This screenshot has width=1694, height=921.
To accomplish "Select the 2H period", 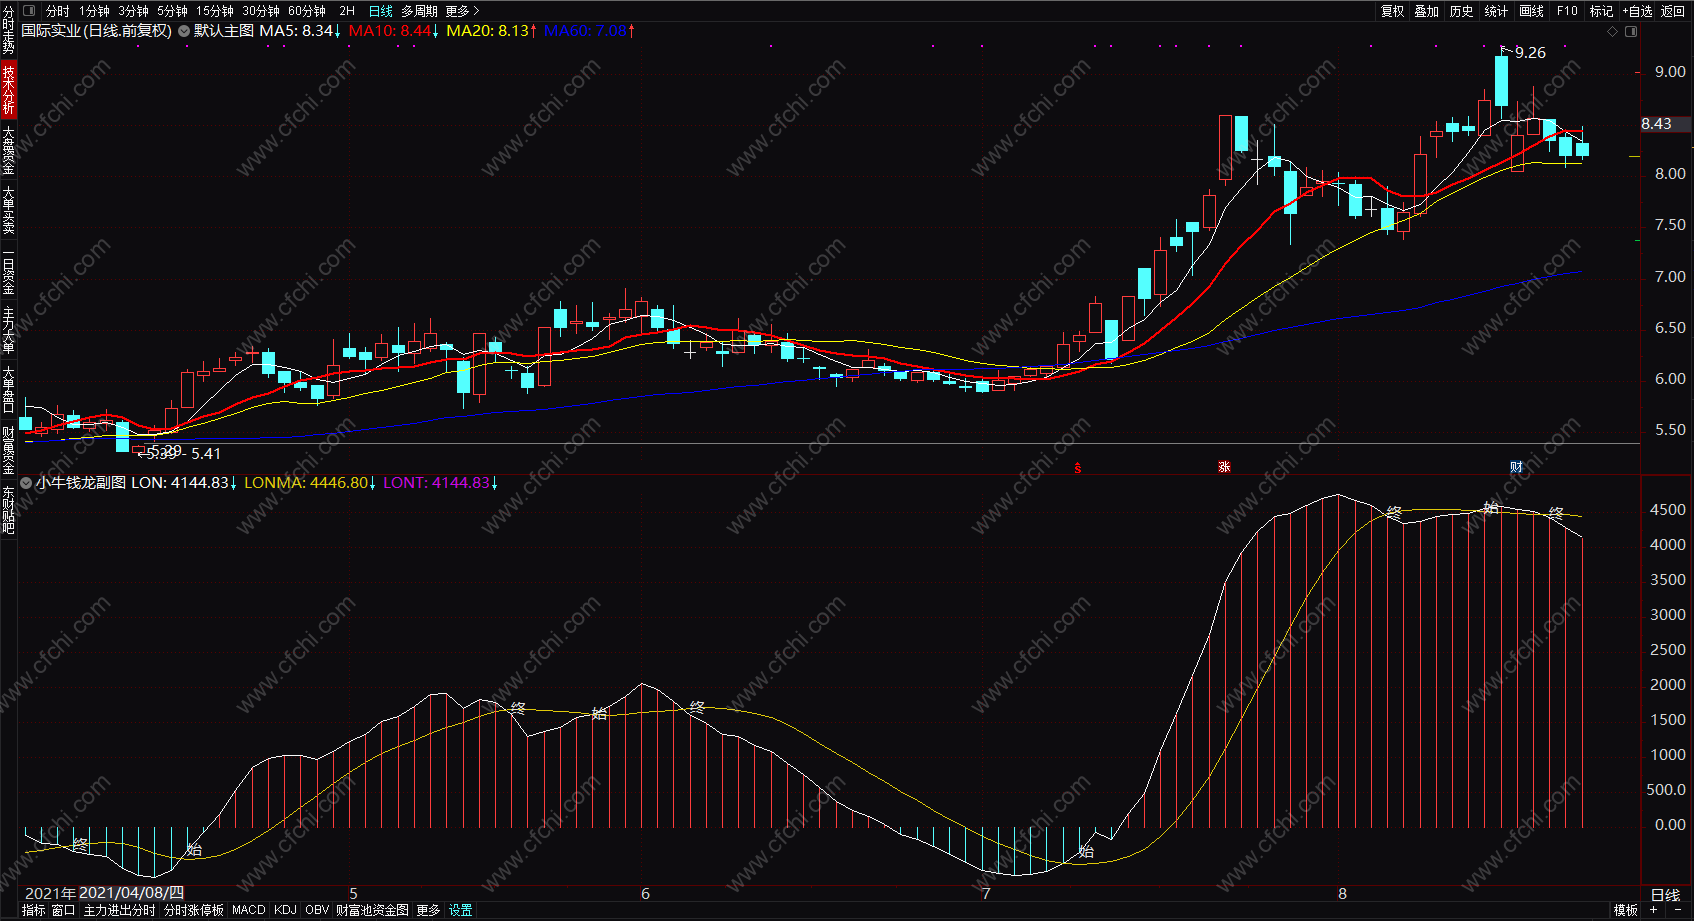I will (347, 11).
